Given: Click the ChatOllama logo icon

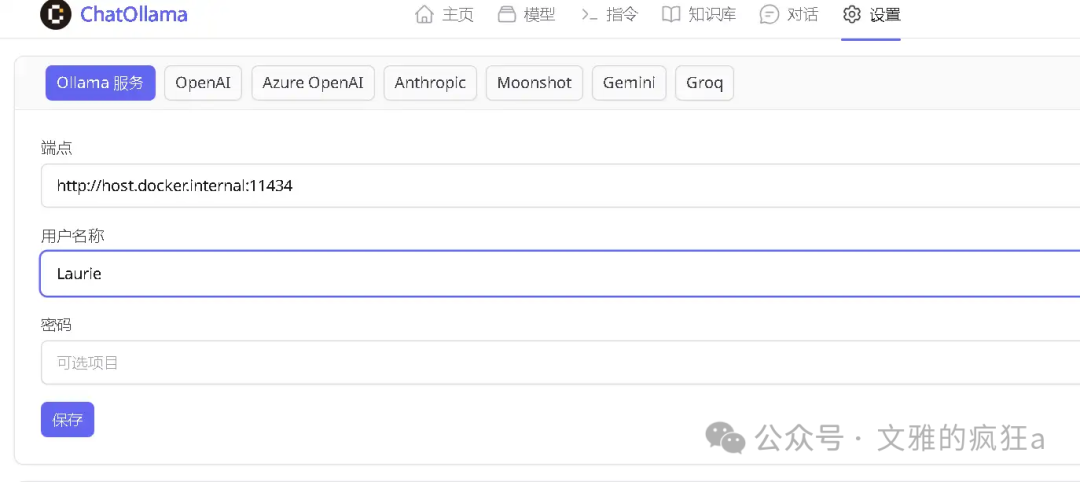Looking at the screenshot, I should pos(56,15).
